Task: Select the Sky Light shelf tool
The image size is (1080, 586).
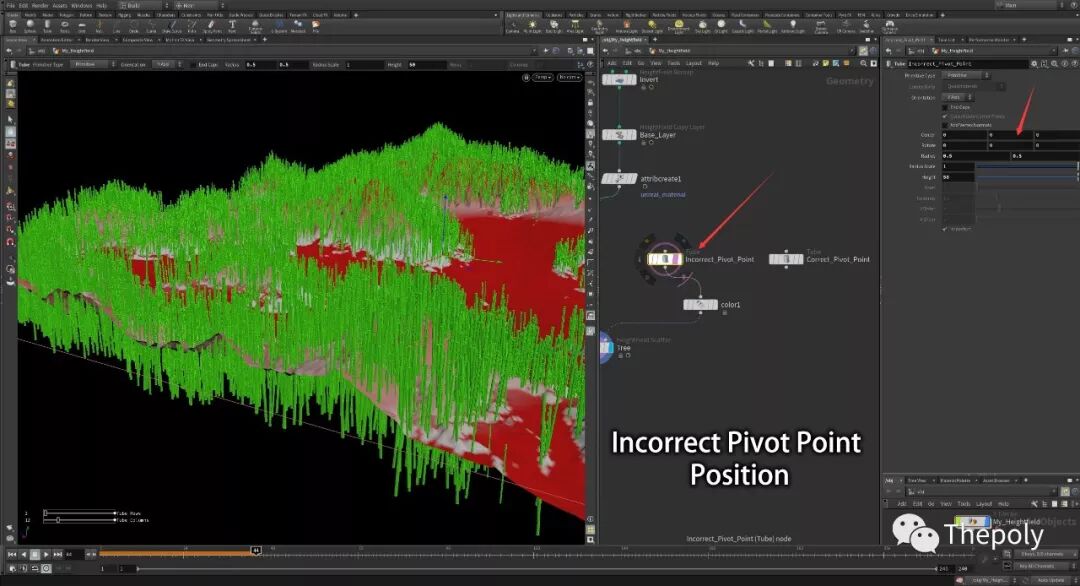Action: click(702, 27)
